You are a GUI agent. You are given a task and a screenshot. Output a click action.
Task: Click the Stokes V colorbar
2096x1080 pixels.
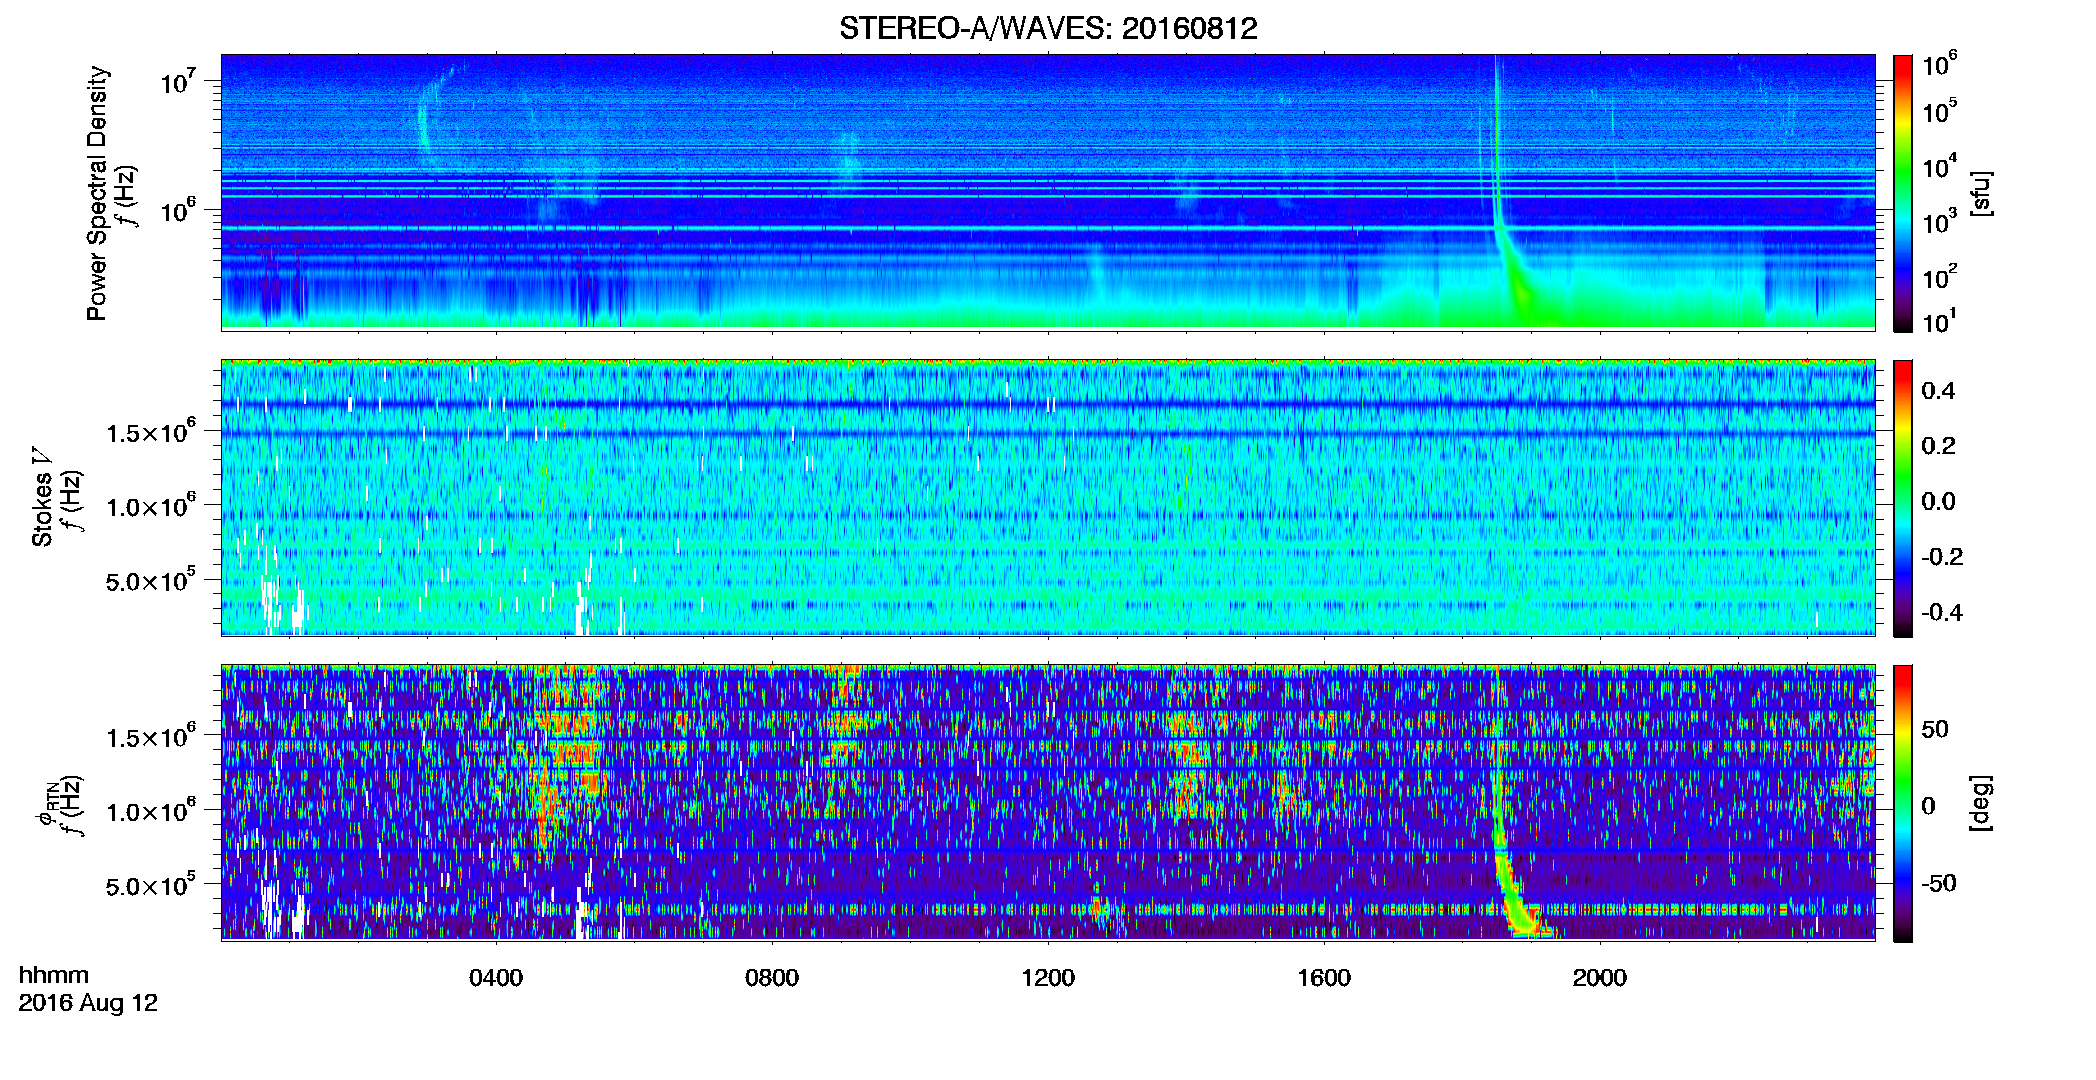[x=1903, y=498]
